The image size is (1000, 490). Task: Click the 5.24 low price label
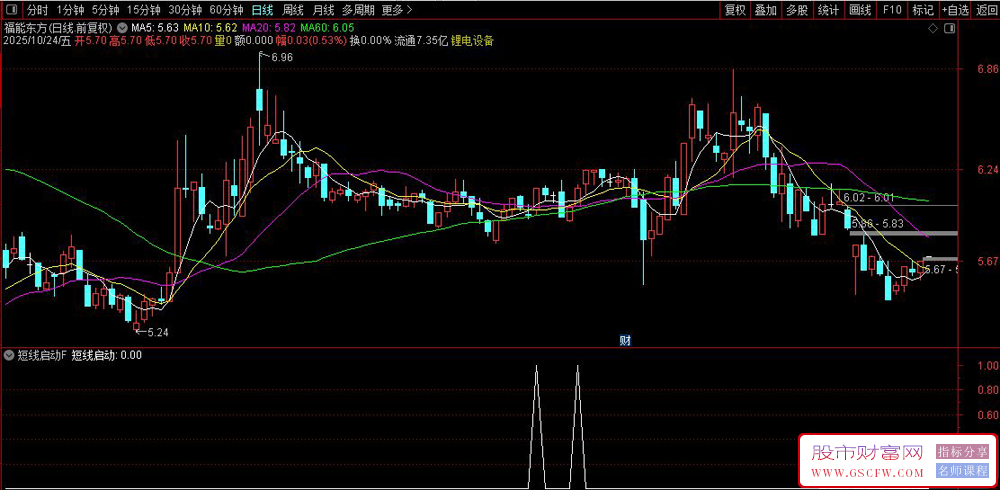[x=158, y=332]
